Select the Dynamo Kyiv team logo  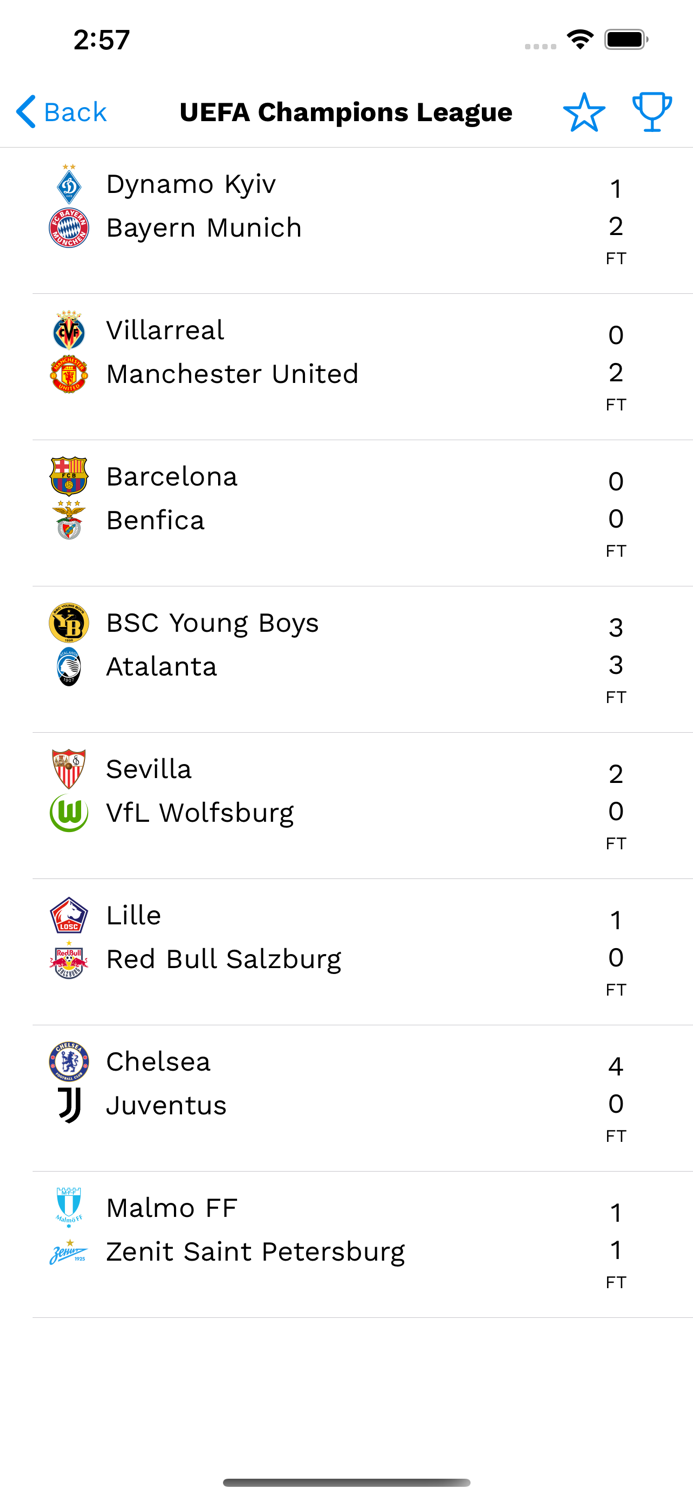(x=69, y=183)
